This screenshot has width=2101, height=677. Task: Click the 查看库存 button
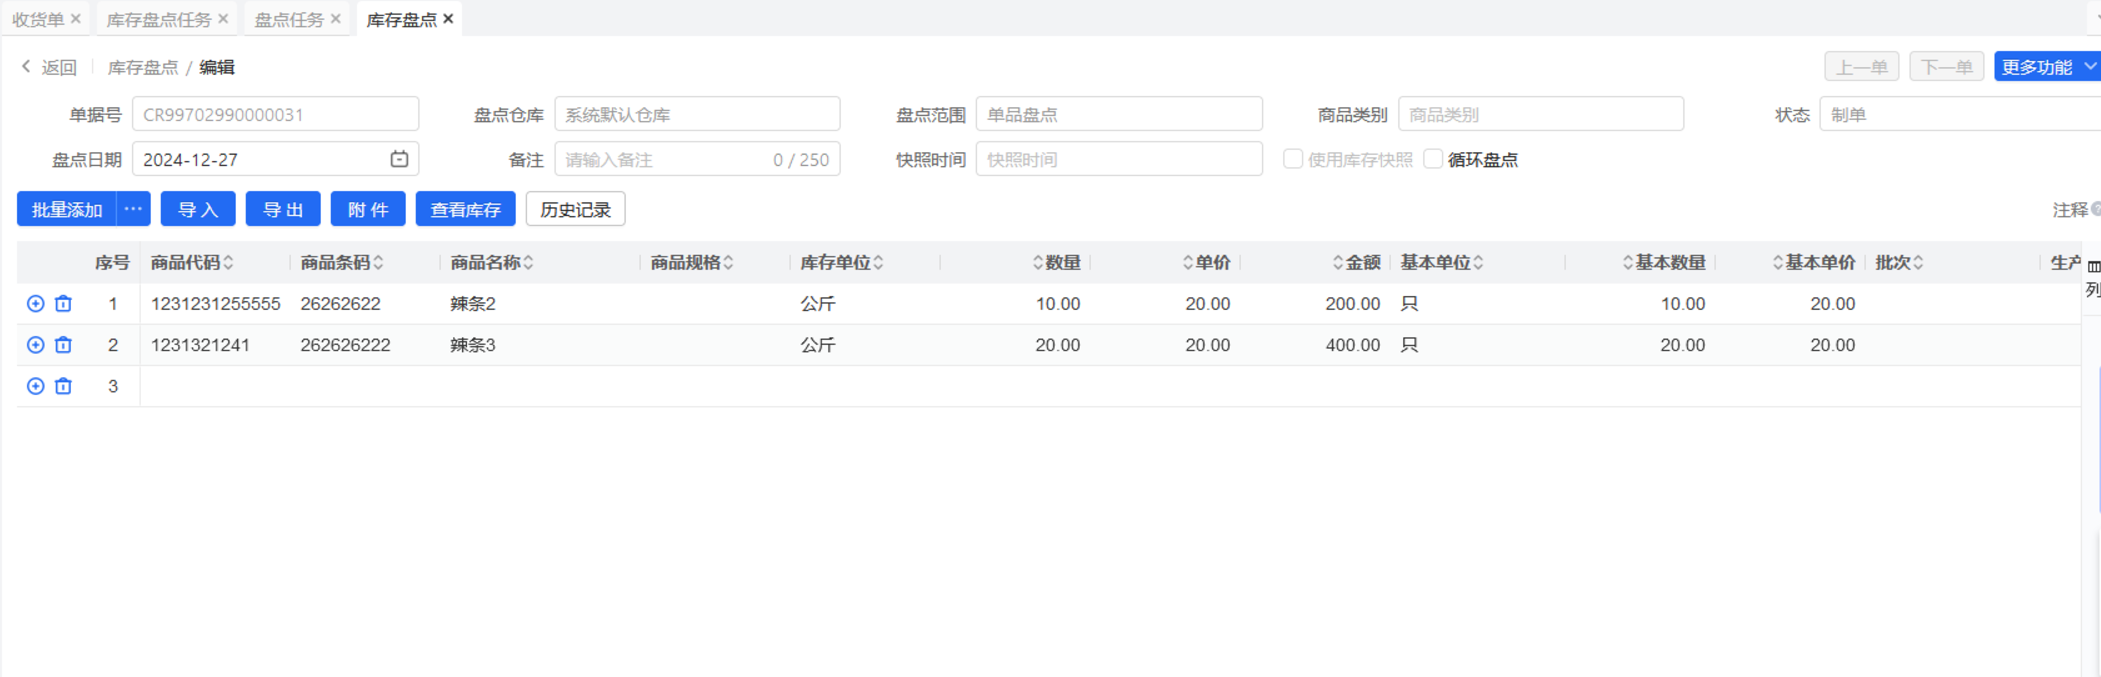coord(465,209)
